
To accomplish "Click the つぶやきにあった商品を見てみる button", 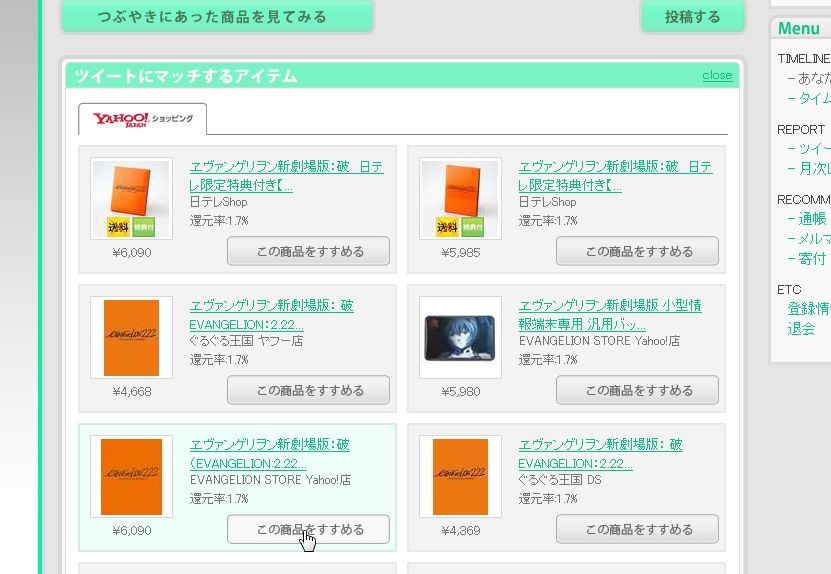I will [217, 16].
